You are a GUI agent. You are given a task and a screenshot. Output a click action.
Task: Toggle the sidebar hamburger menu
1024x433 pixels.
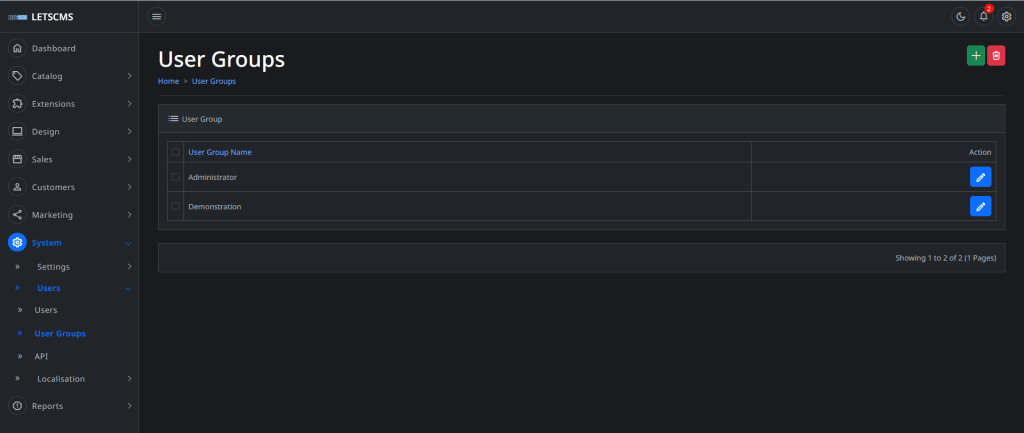[x=156, y=16]
